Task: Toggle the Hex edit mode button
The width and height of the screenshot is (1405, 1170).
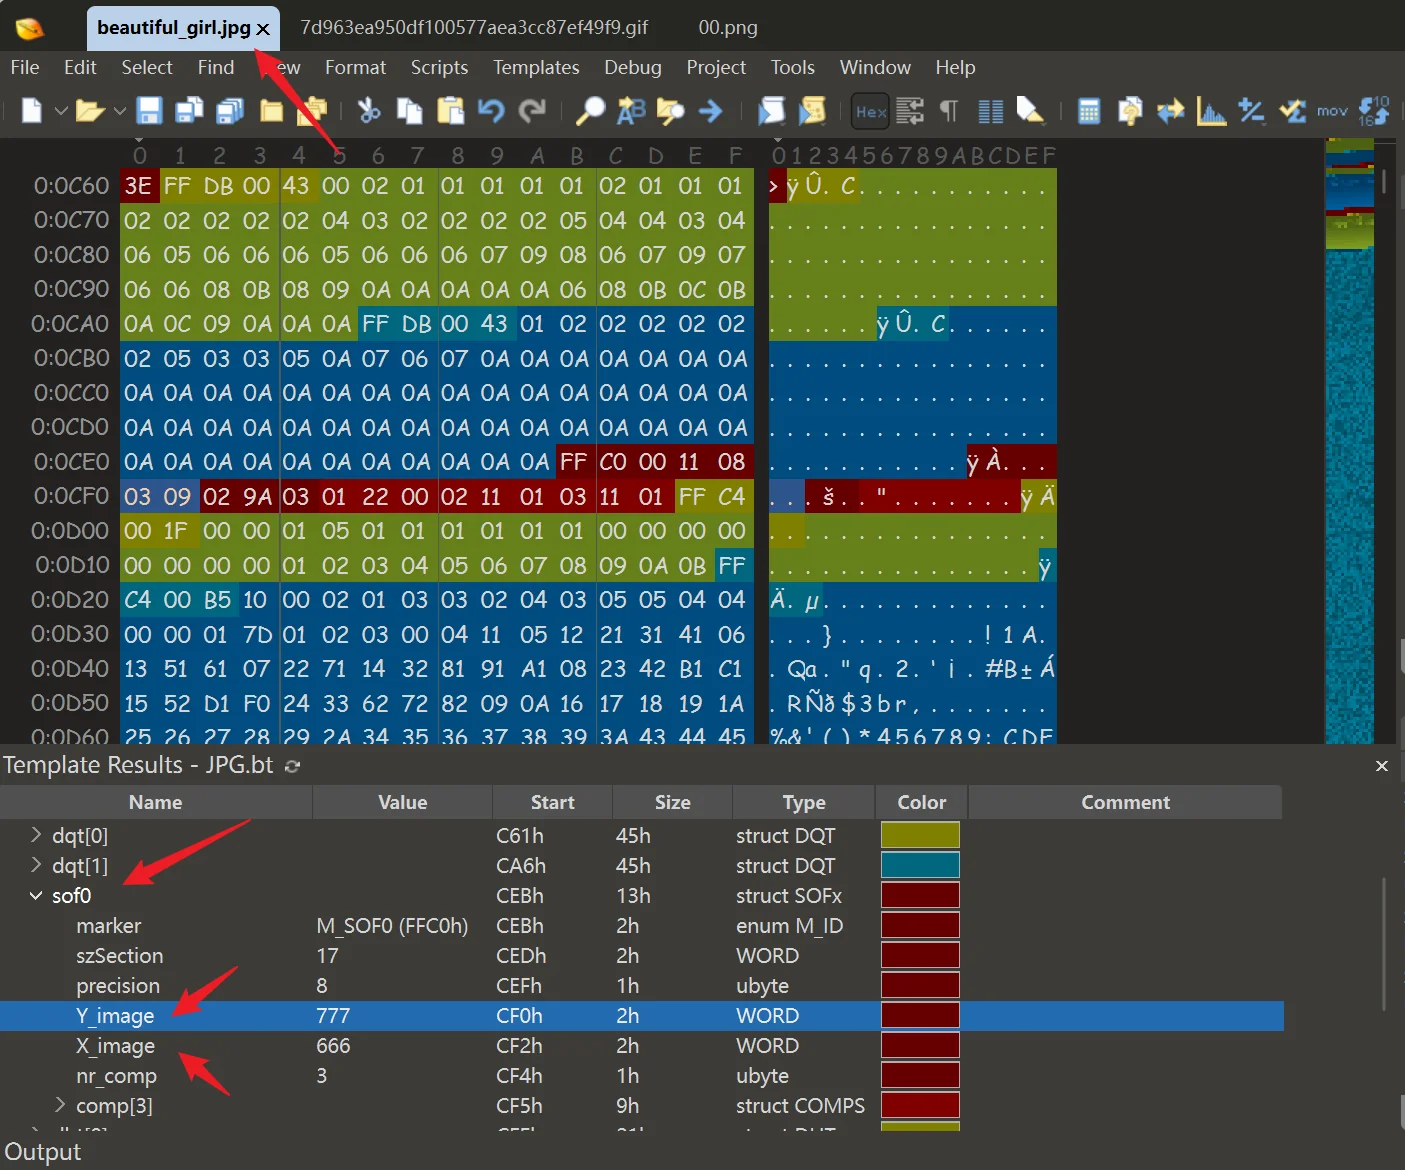Action: pos(870,111)
